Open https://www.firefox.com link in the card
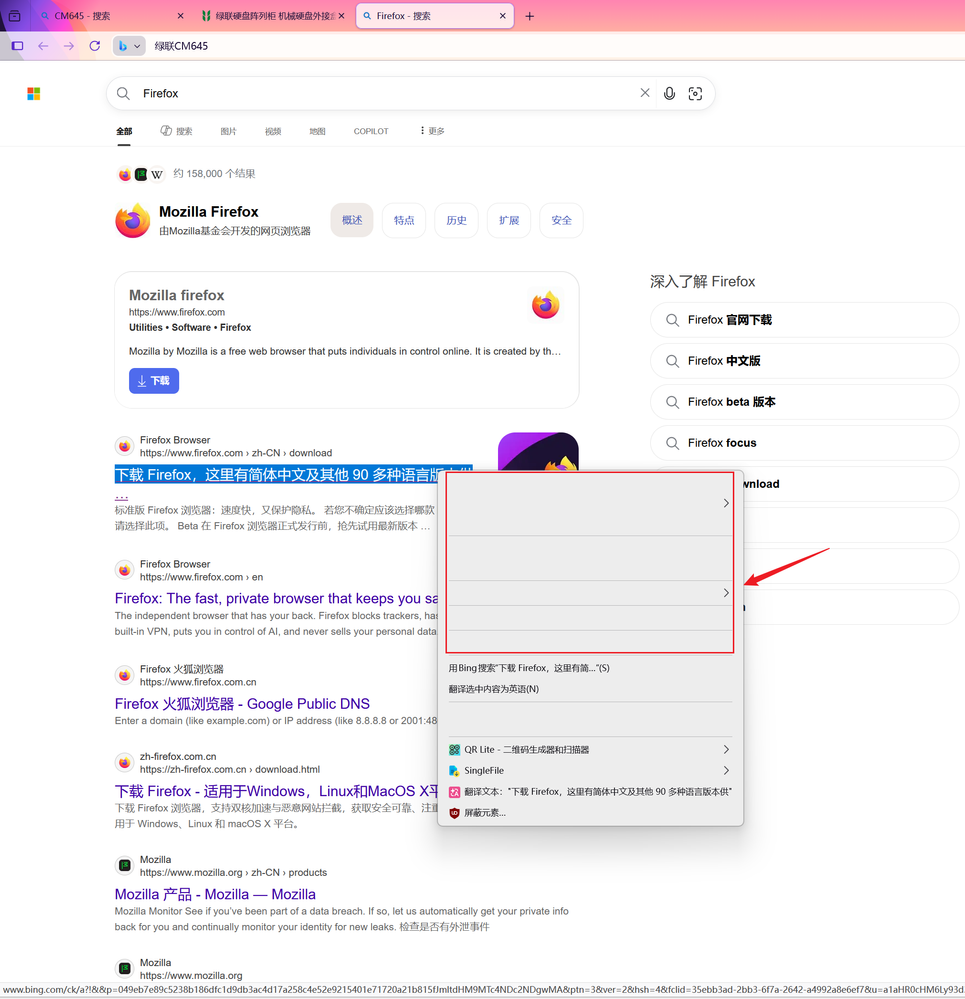 [176, 312]
